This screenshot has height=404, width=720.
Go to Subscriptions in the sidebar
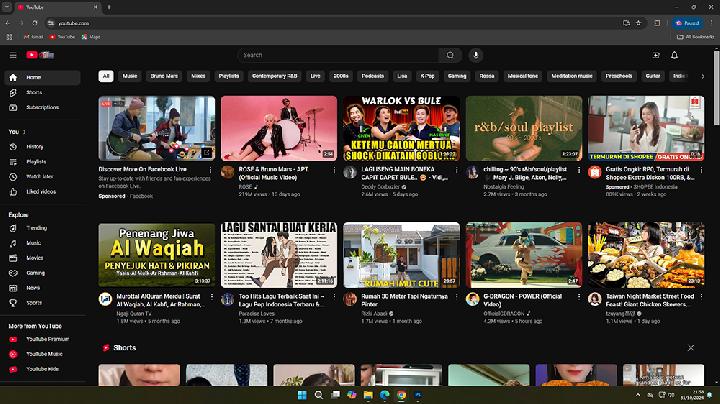[41, 107]
